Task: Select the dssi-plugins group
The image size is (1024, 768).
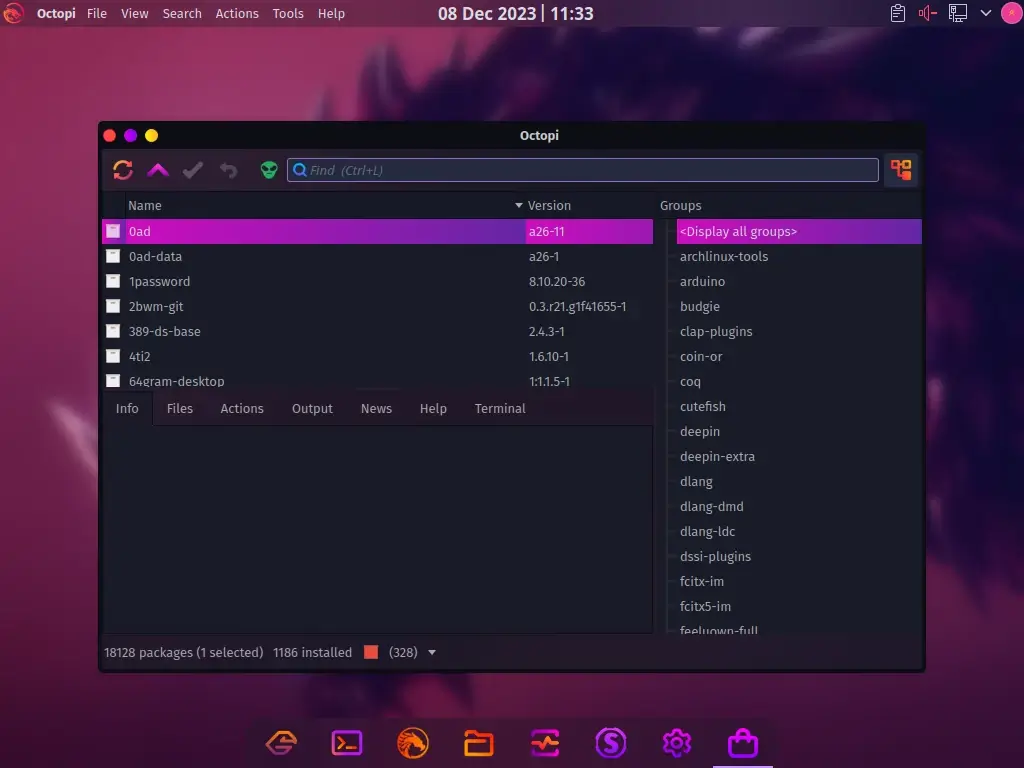Action: tap(715, 556)
